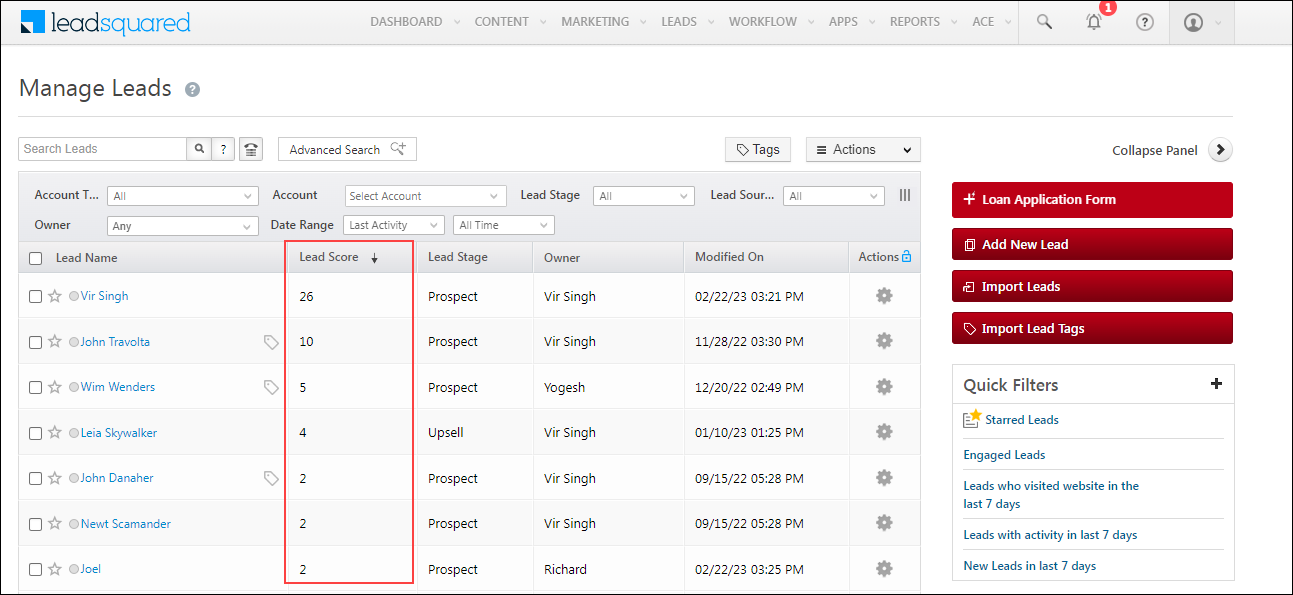Open the Lead Stage filter dropdown
The image size is (1293, 595).
(643, 195)
